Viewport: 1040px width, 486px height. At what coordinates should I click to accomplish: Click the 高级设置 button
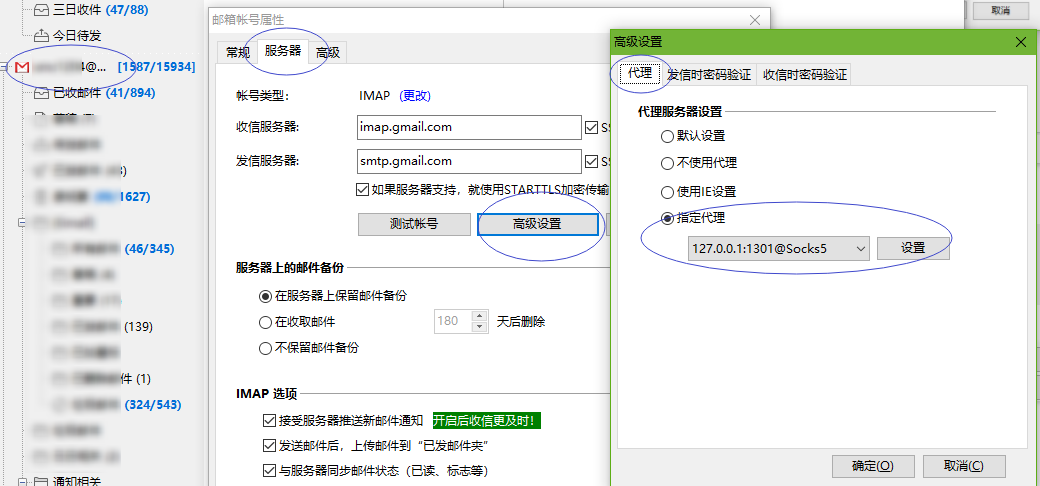[x=537, y=224]
